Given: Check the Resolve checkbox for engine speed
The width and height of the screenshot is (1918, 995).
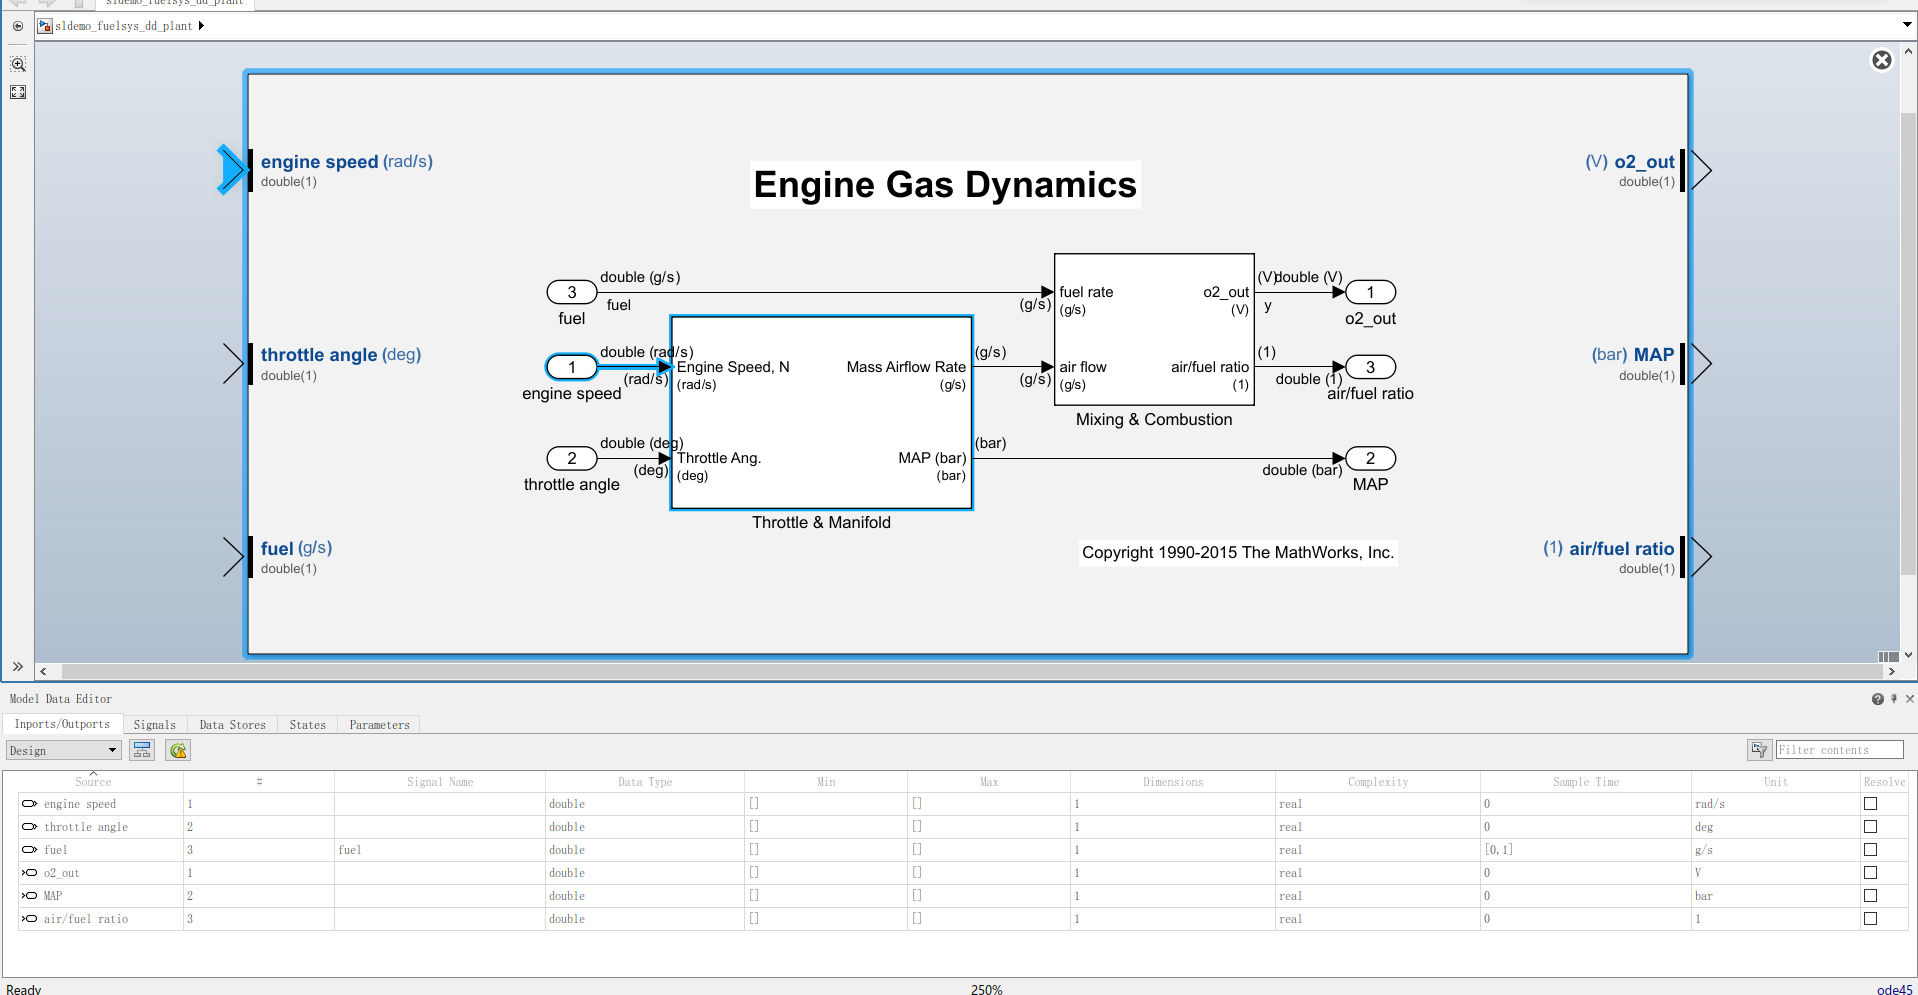Looking at the screenshot, I should coord(1870,803).
